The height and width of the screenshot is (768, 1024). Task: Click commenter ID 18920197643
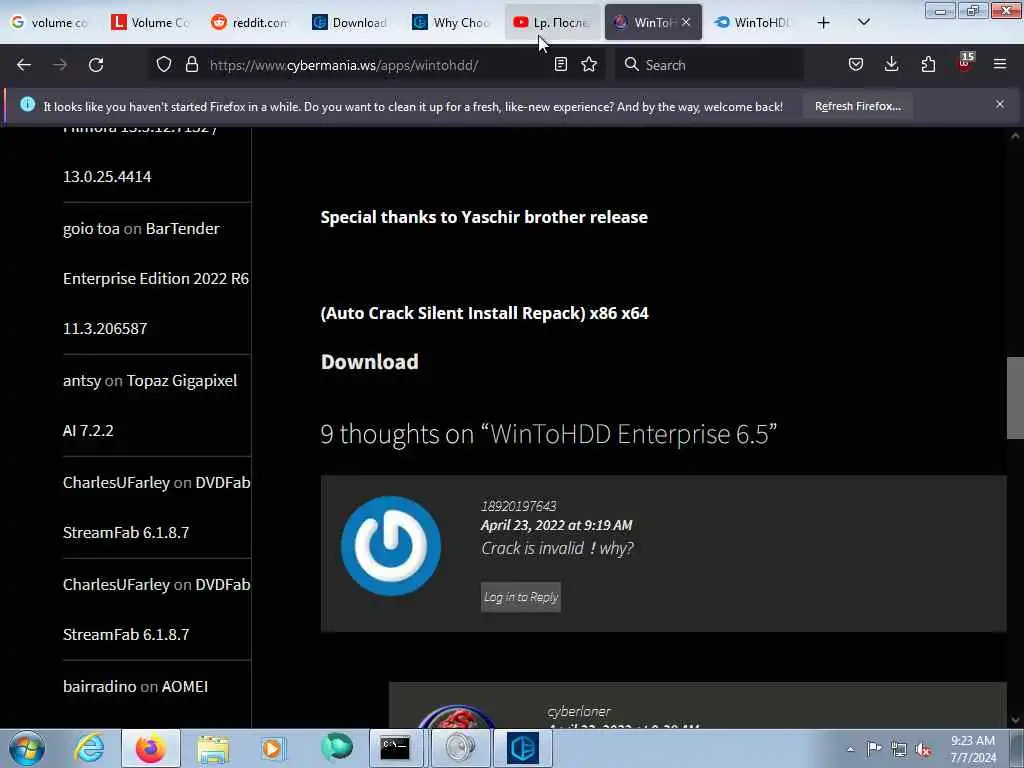[519, 506]
